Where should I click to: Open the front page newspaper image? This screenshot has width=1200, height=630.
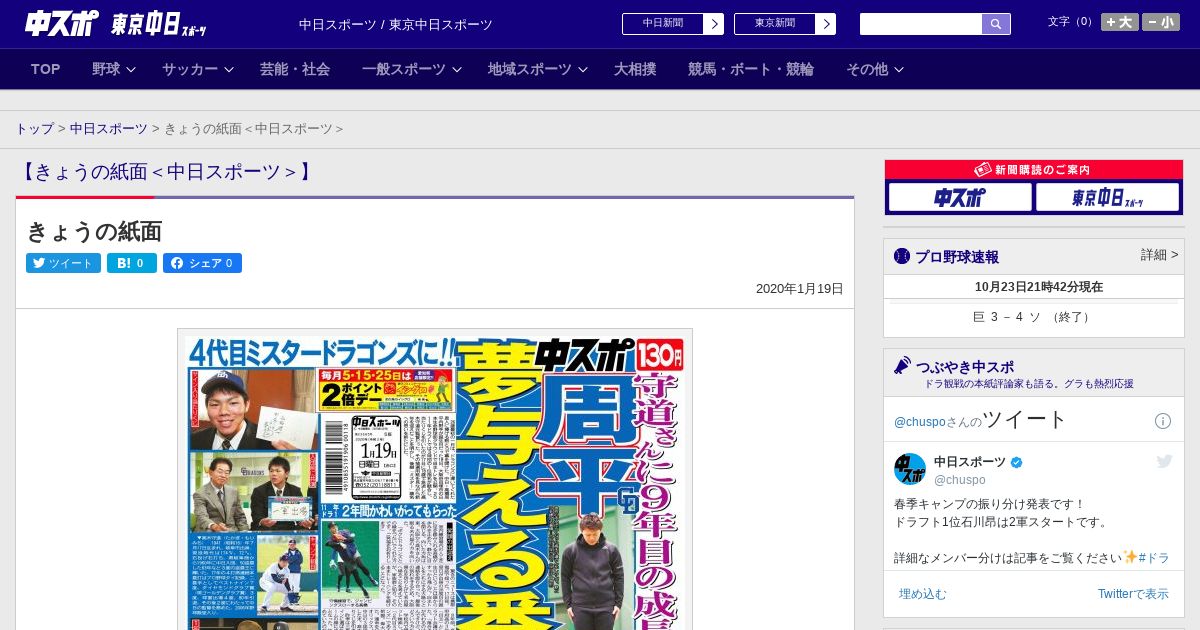[435, 479]
